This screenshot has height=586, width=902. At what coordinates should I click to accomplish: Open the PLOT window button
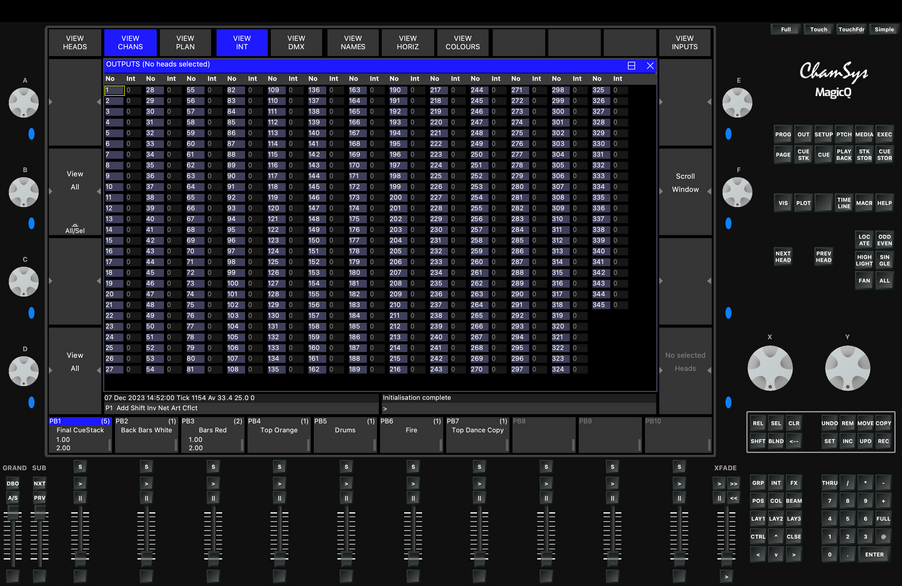803,203
